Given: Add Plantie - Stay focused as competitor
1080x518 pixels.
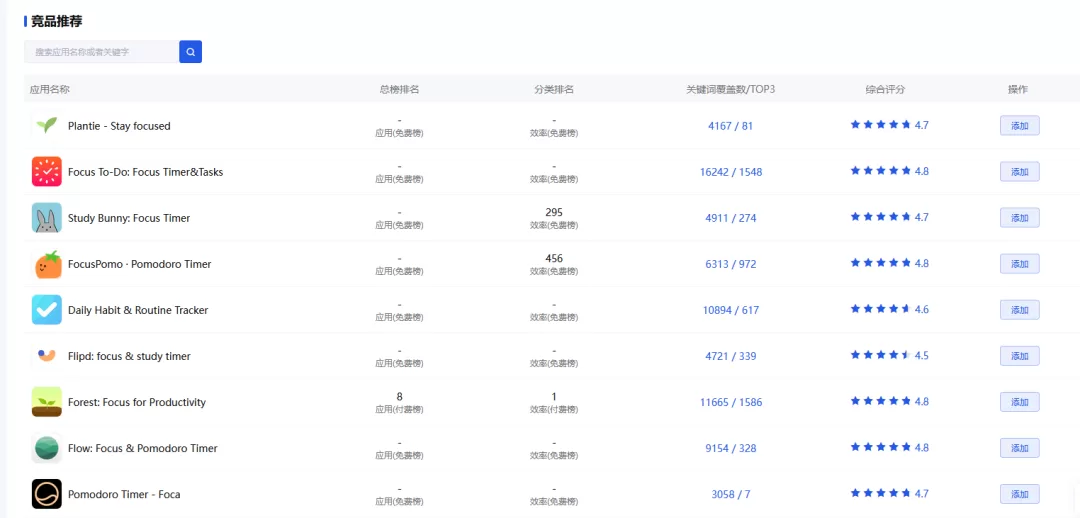Looking at the screenshot, I should (1019, 125).
